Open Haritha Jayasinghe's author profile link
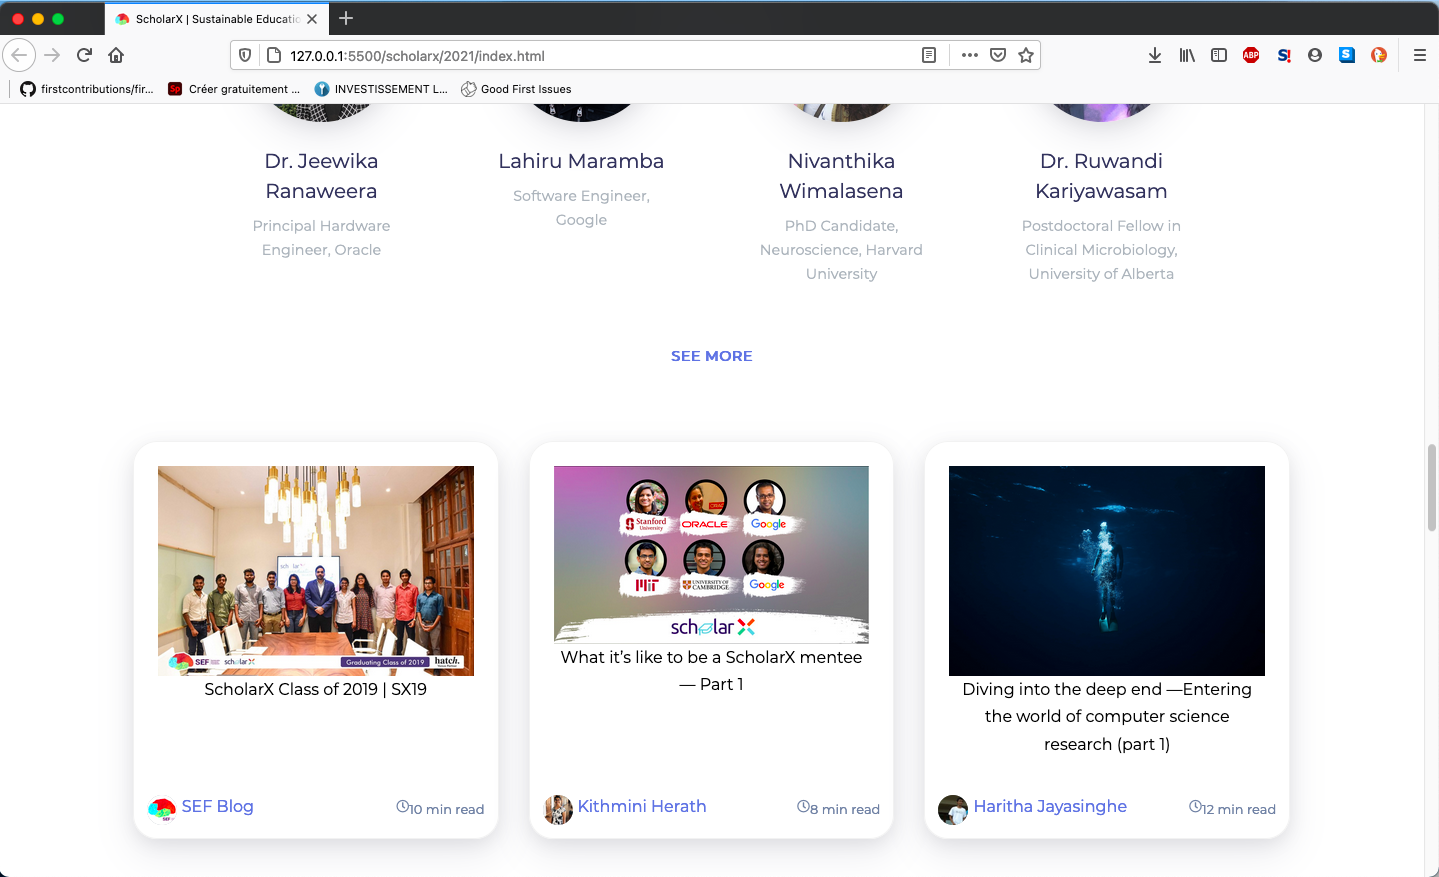The height and width of the screenshot is (877, 1439). 1050,806
